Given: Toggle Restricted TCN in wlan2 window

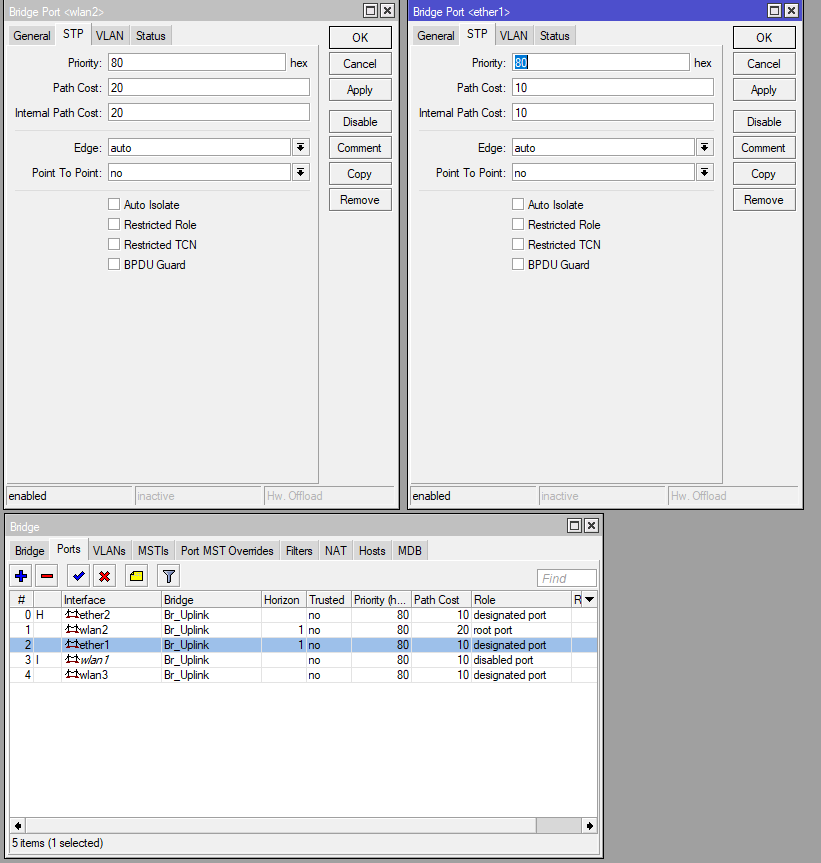Looking at the screenshot, I should point(114,244).
